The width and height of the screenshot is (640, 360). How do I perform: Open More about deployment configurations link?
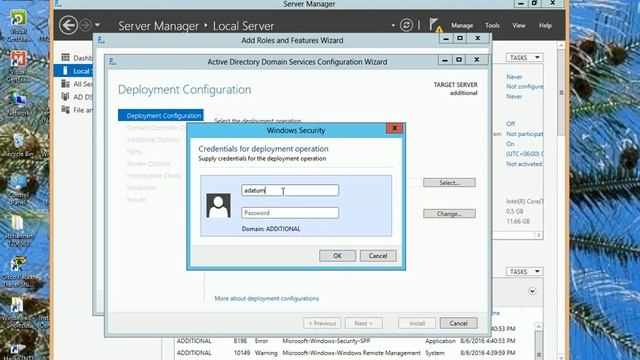pos(267,298)
